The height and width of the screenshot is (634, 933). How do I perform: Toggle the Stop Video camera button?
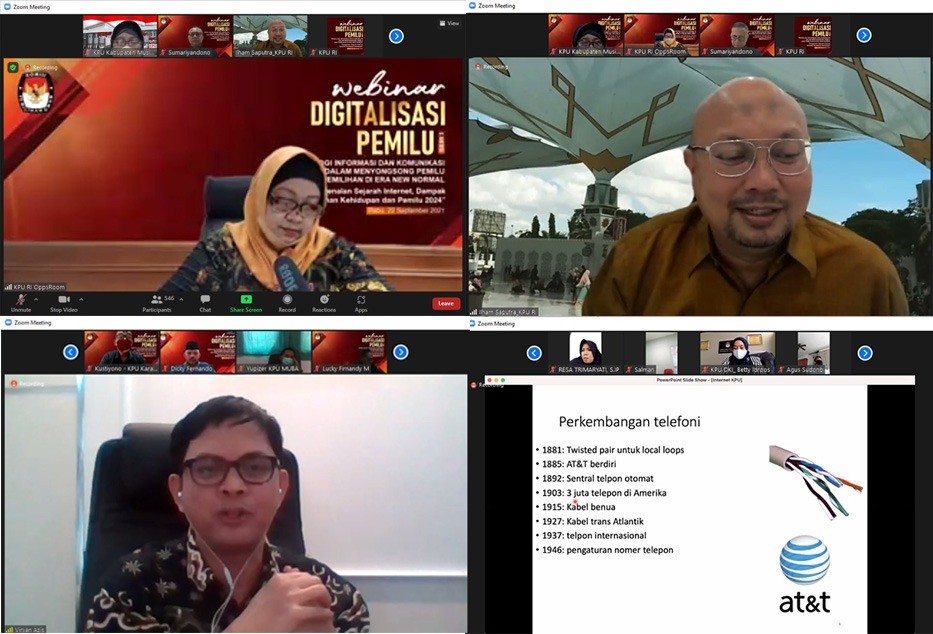click(63, 300)
